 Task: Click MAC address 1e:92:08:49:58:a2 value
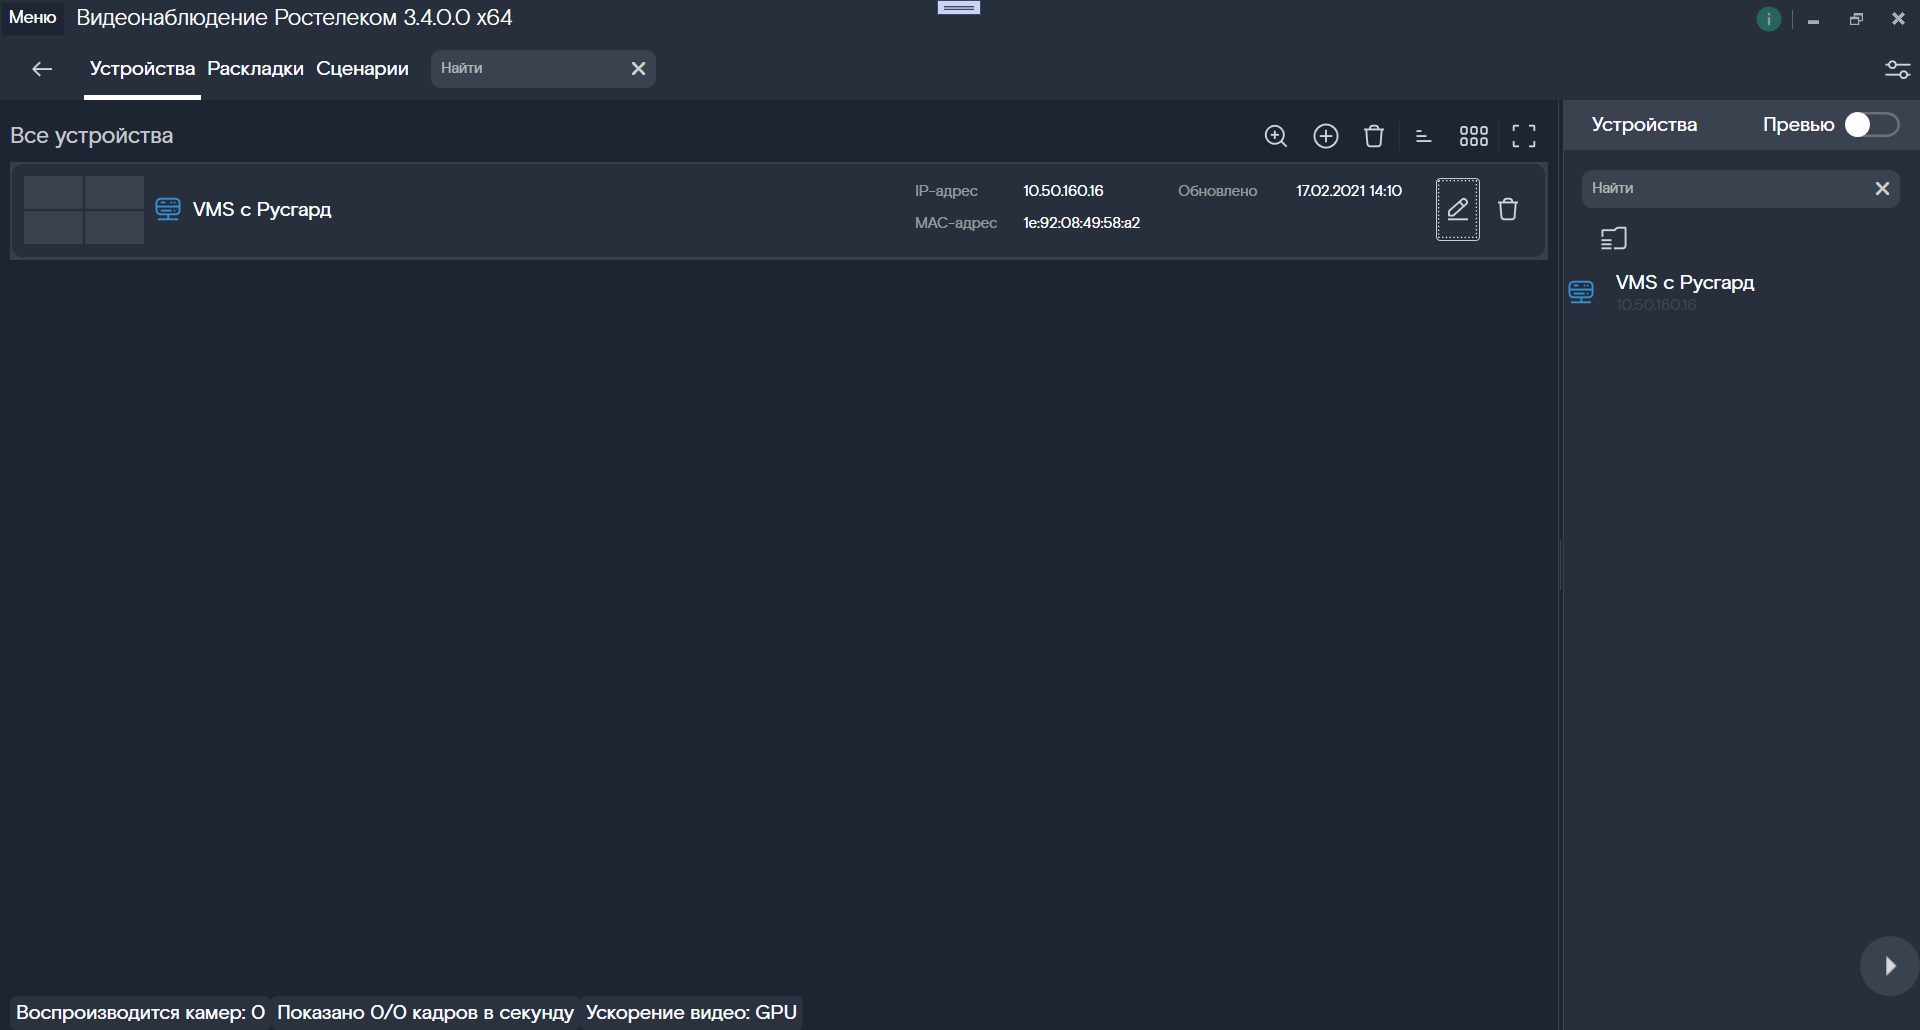point(1081,223)
